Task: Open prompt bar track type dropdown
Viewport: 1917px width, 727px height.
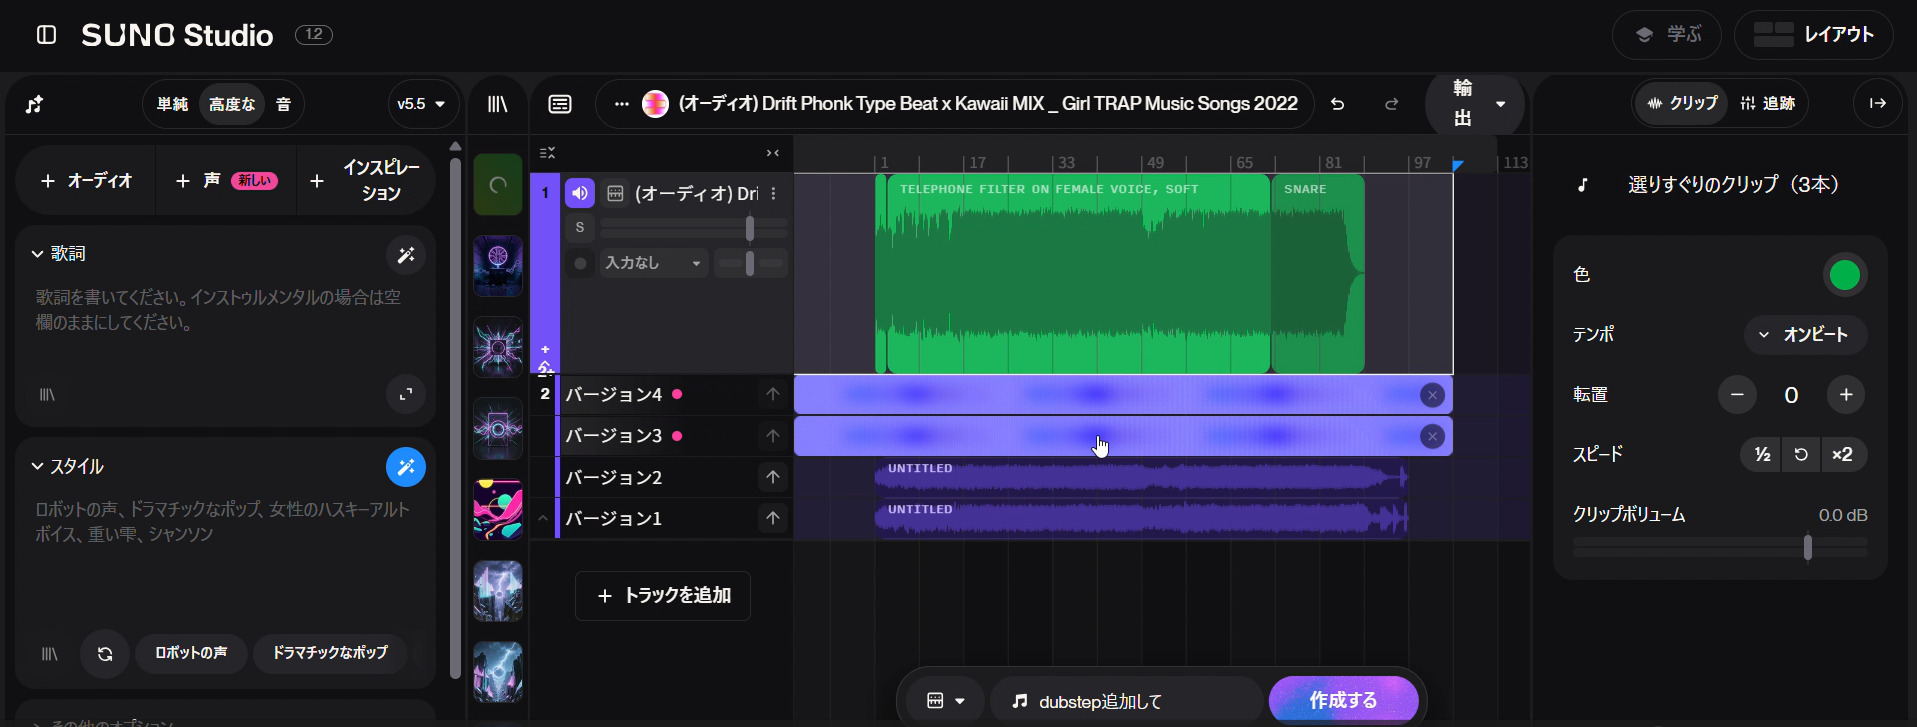Action: tap(945, 701)
